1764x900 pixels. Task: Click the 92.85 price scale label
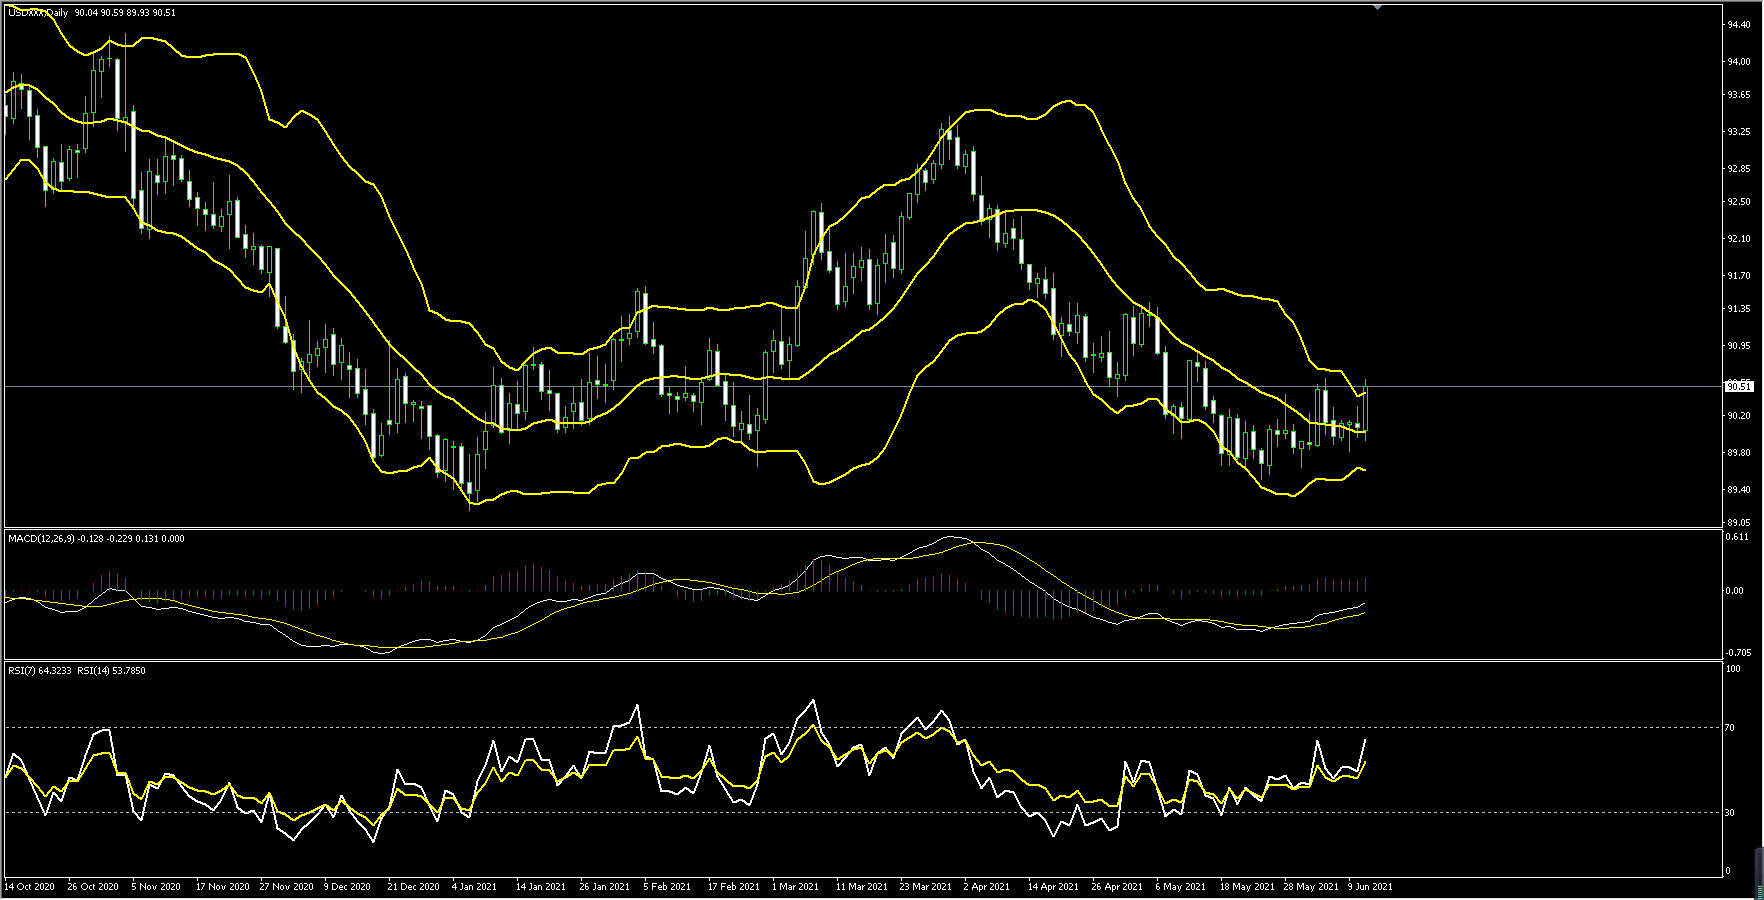(1738, 169)
